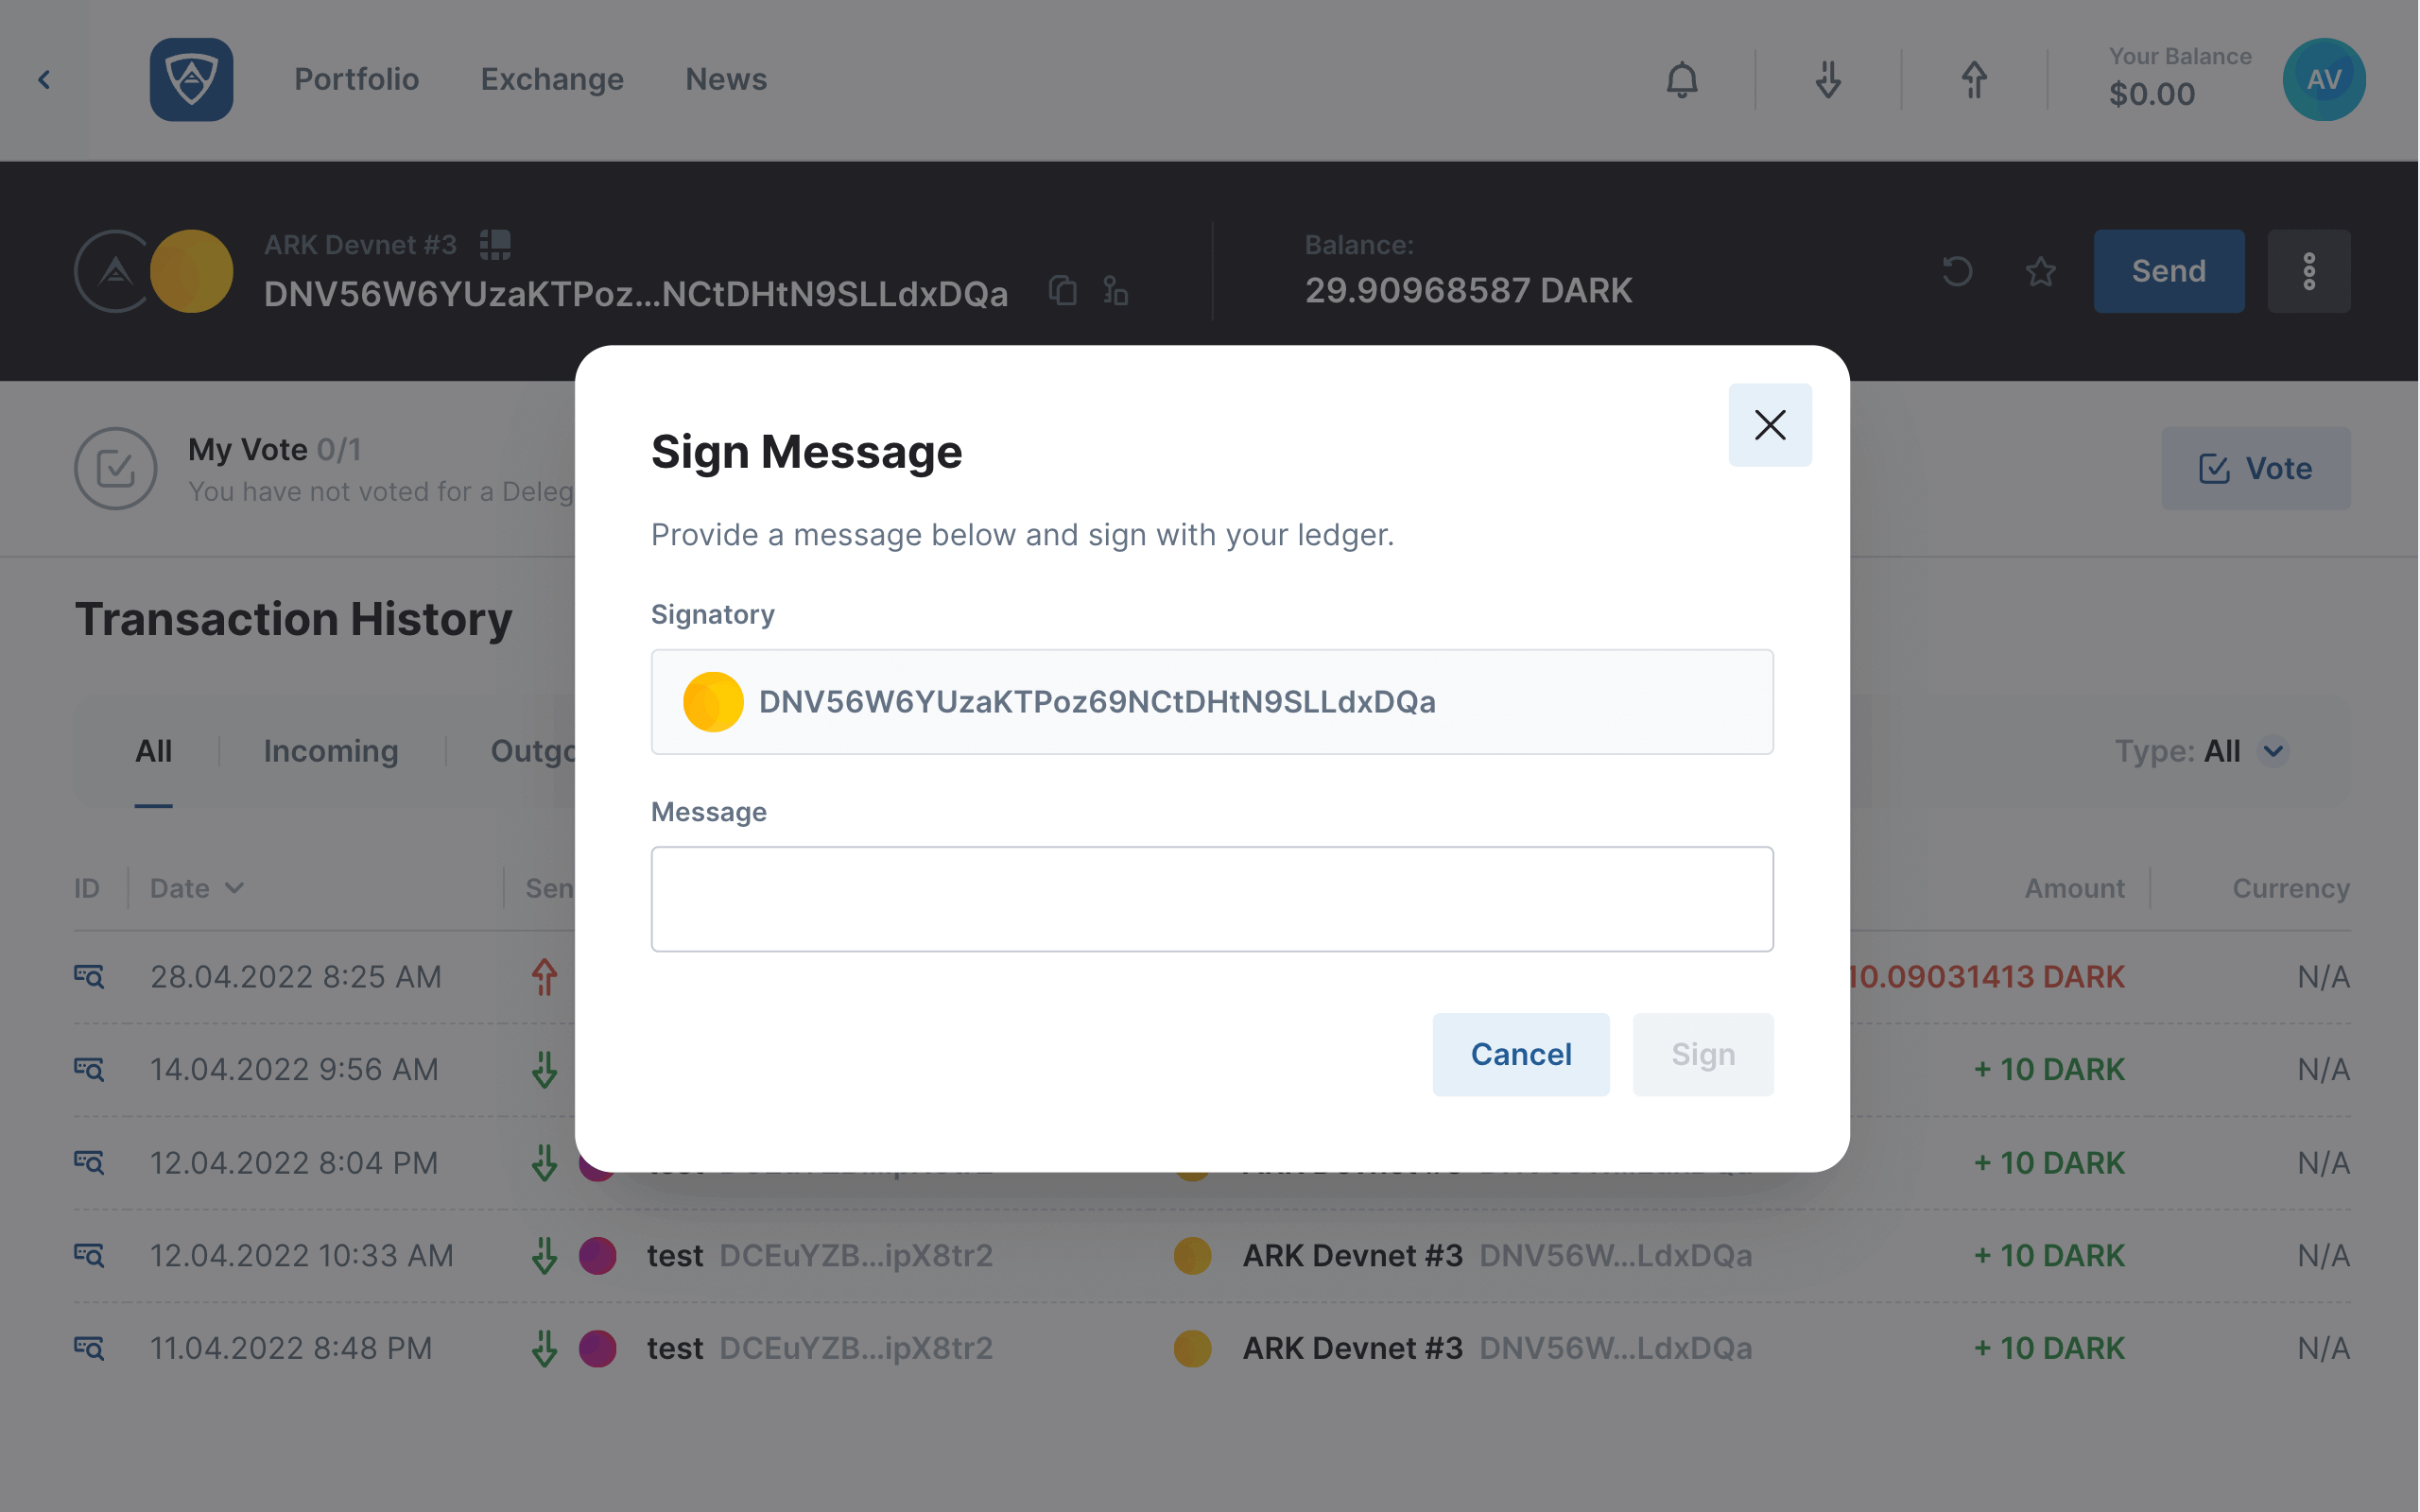2420x1512 pixels.
Task: Sort transactions by Date column
Action: [x=197, y=888]
